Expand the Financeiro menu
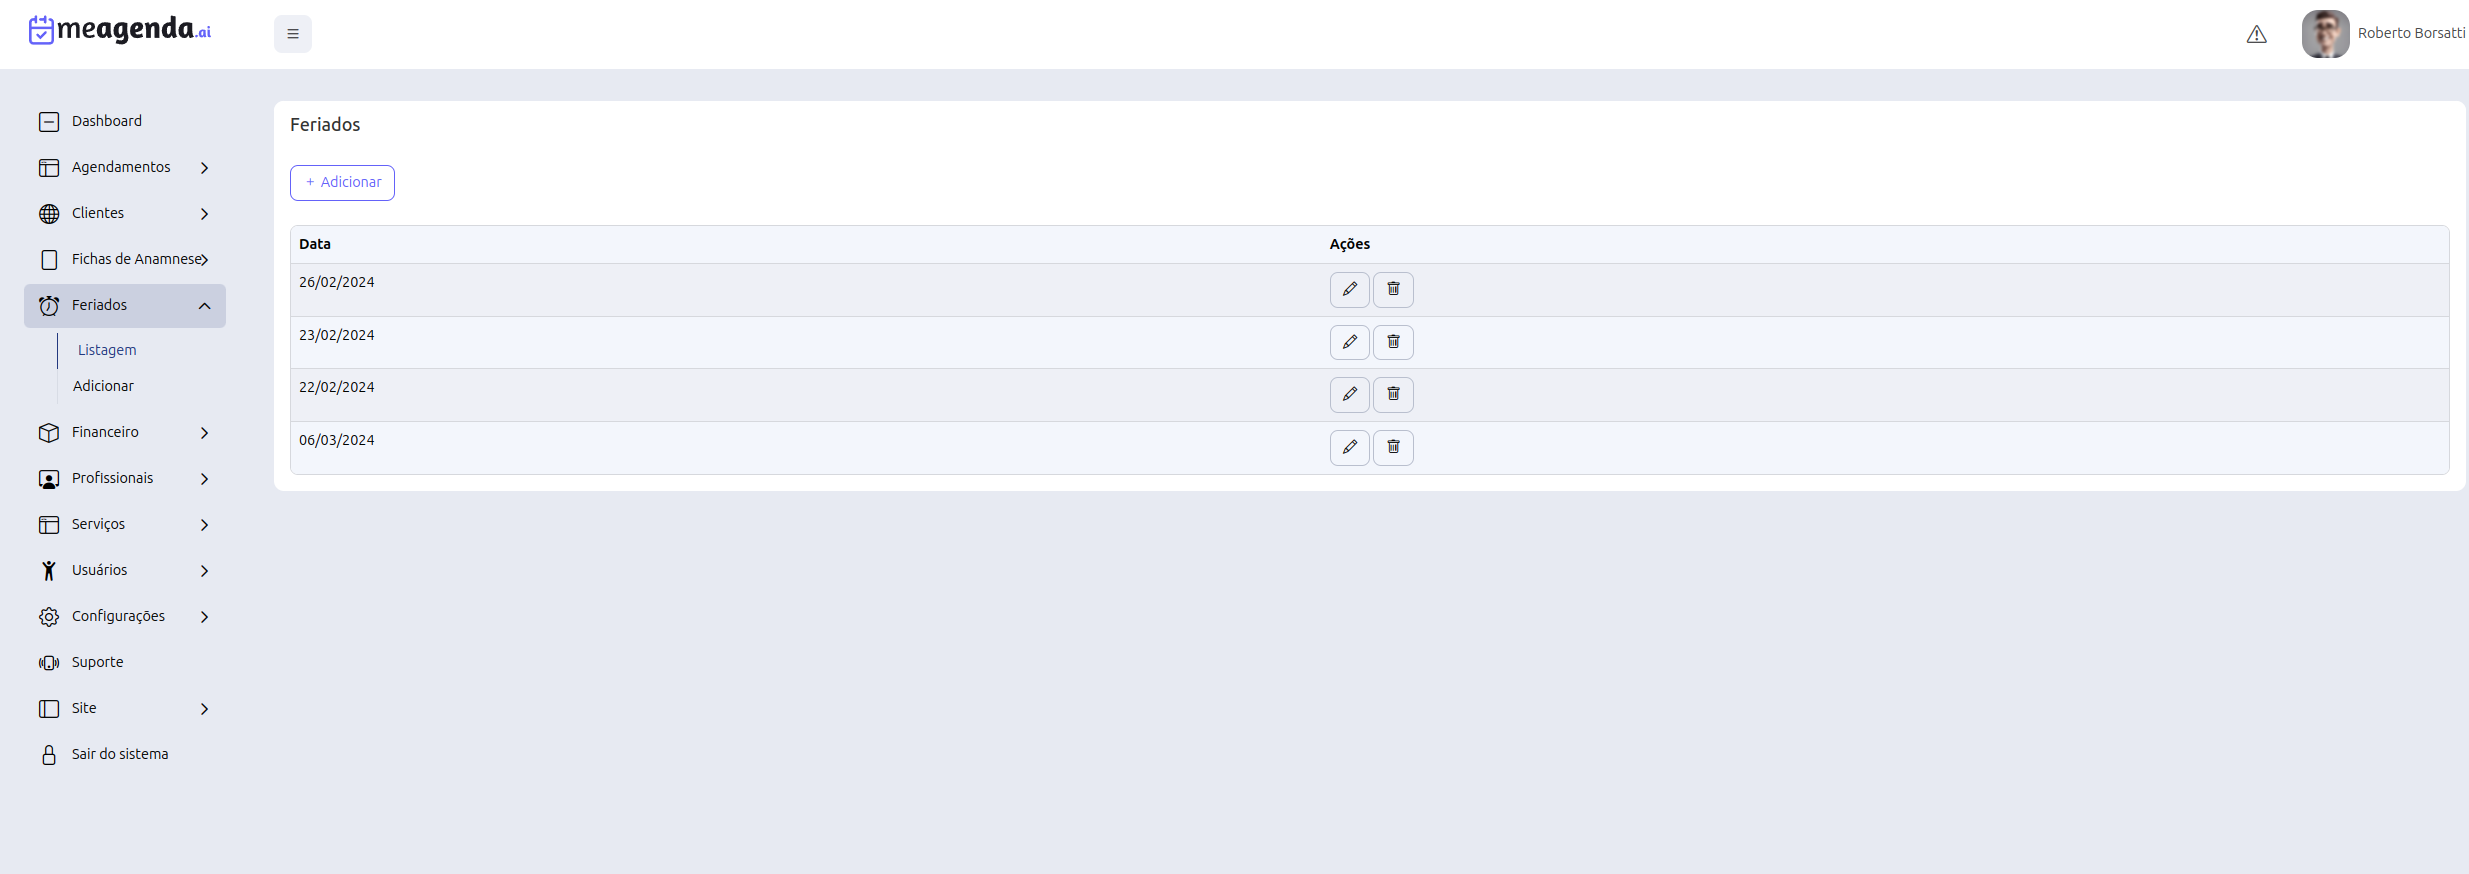This screenshot has width=2469, height=874. pos(125,432)
